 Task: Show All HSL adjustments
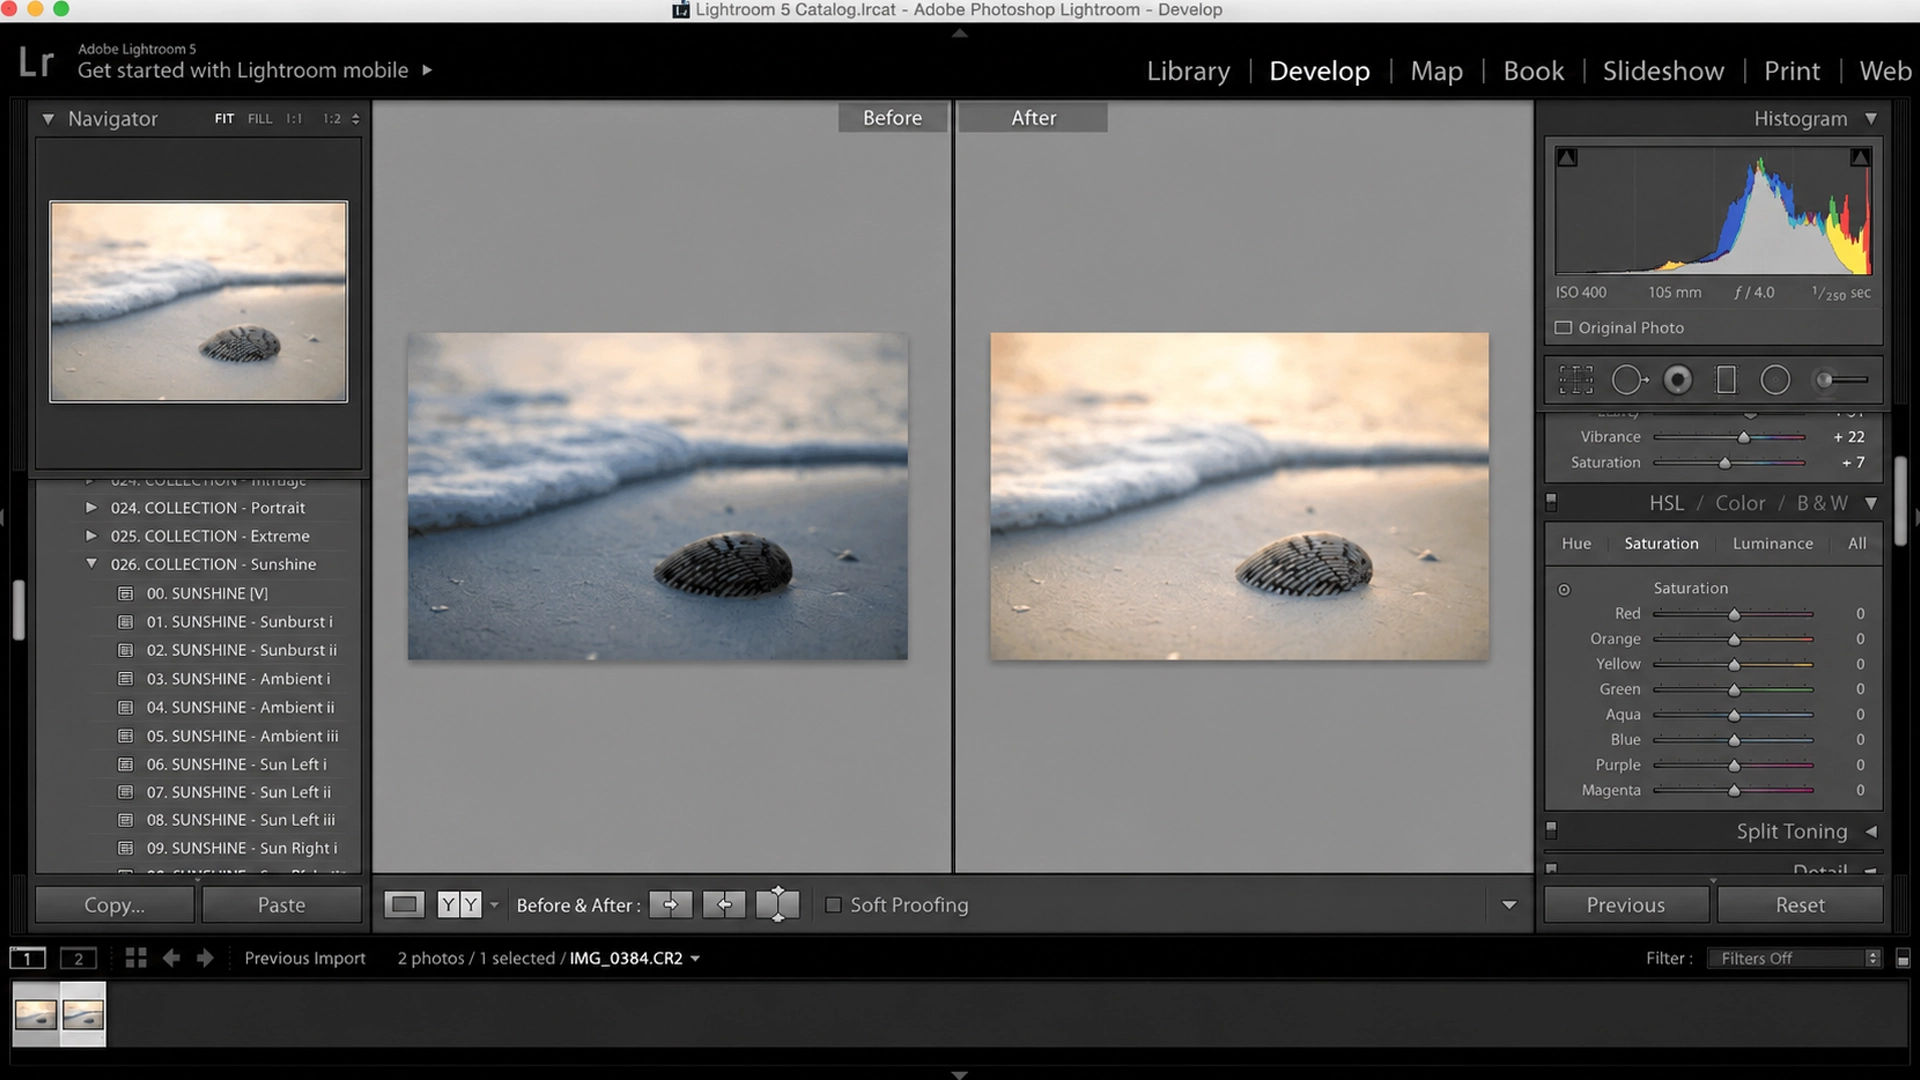[1857, 543]
